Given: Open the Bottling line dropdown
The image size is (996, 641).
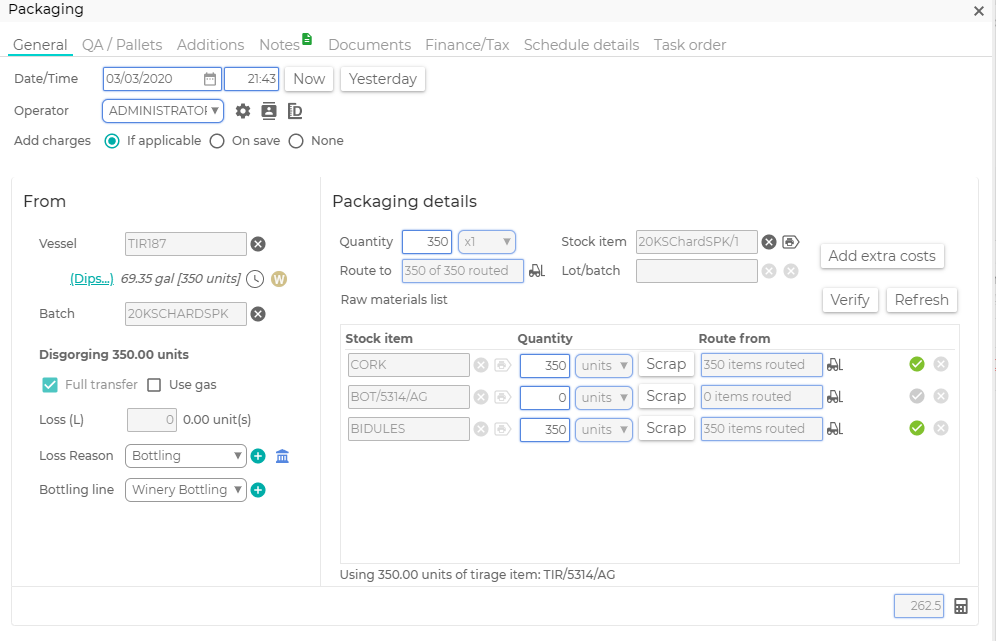Looking at the screenshot, I should (185, 490).
